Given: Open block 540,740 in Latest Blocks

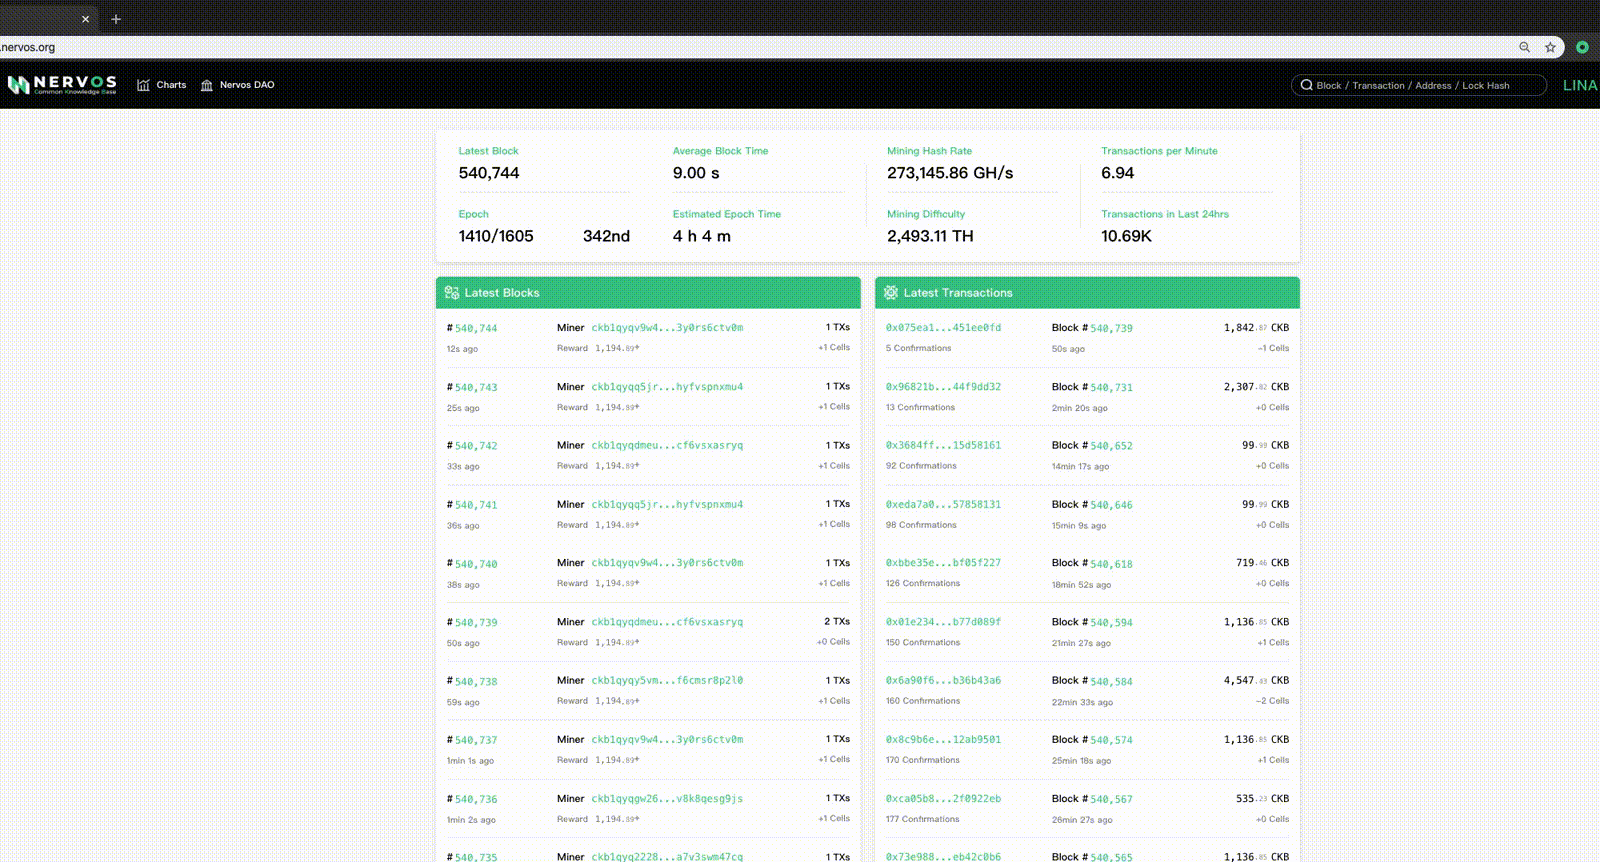Looking at the screenshot, I should [476, 564].
